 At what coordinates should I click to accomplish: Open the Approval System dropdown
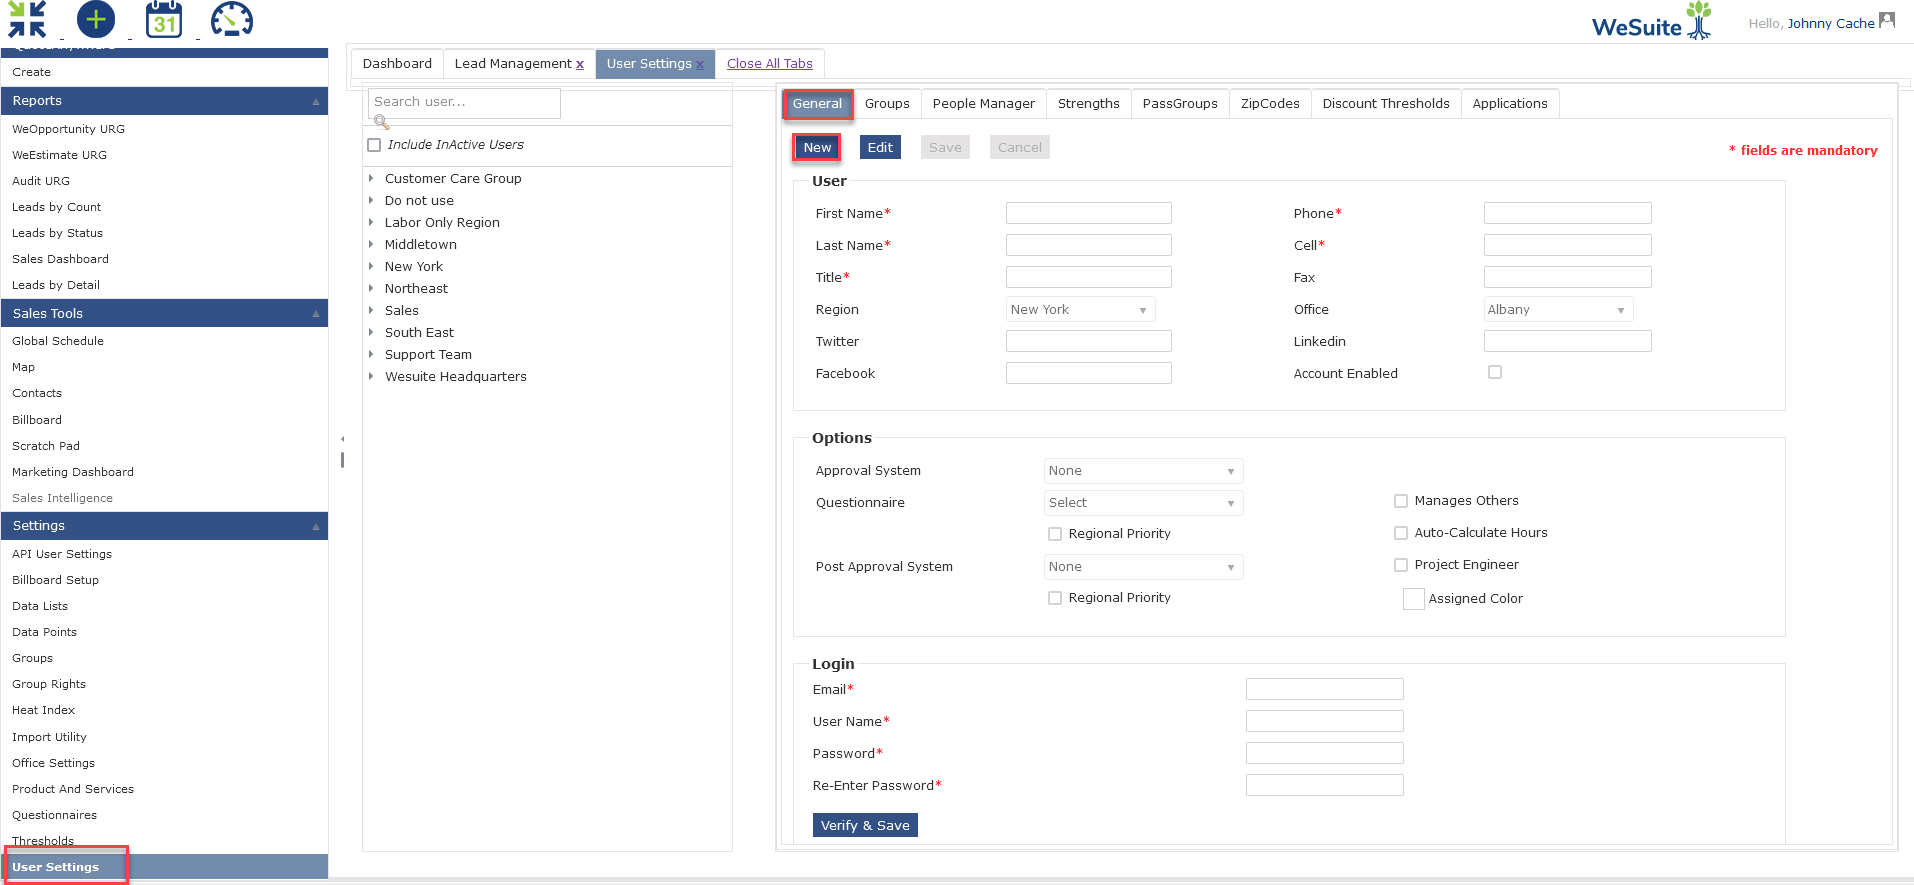click(x=1143, y=471)
